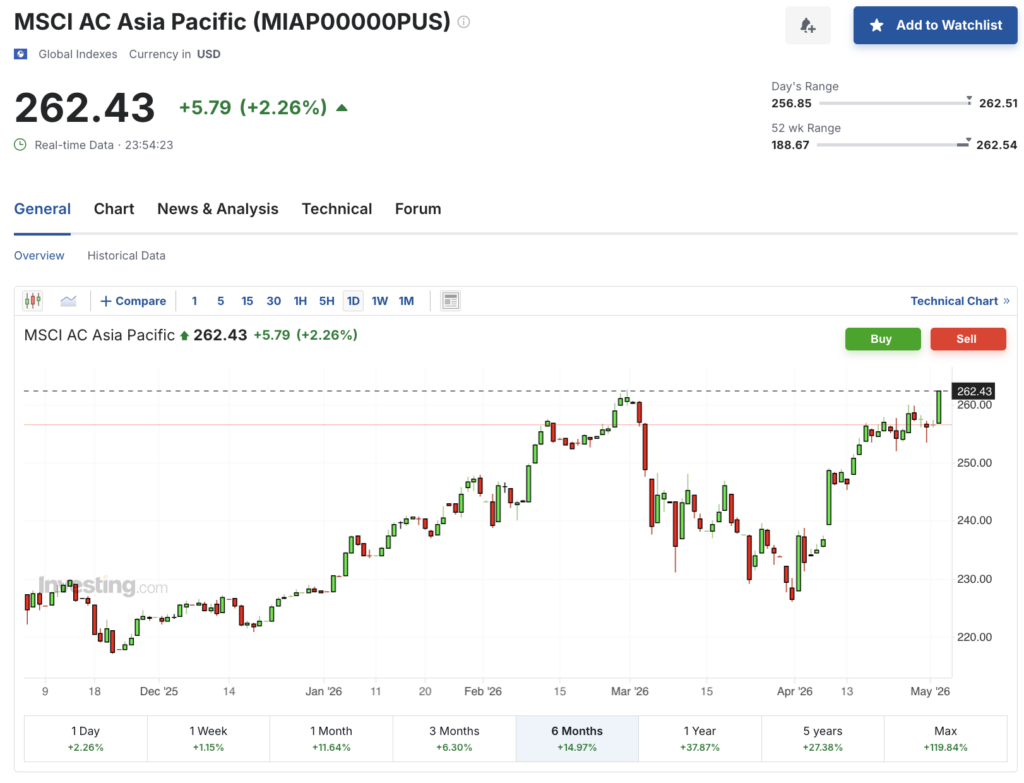This screenshot has width=1024, height=783.
Task: Select the Max performance range
Action: [x=945, y=739]
